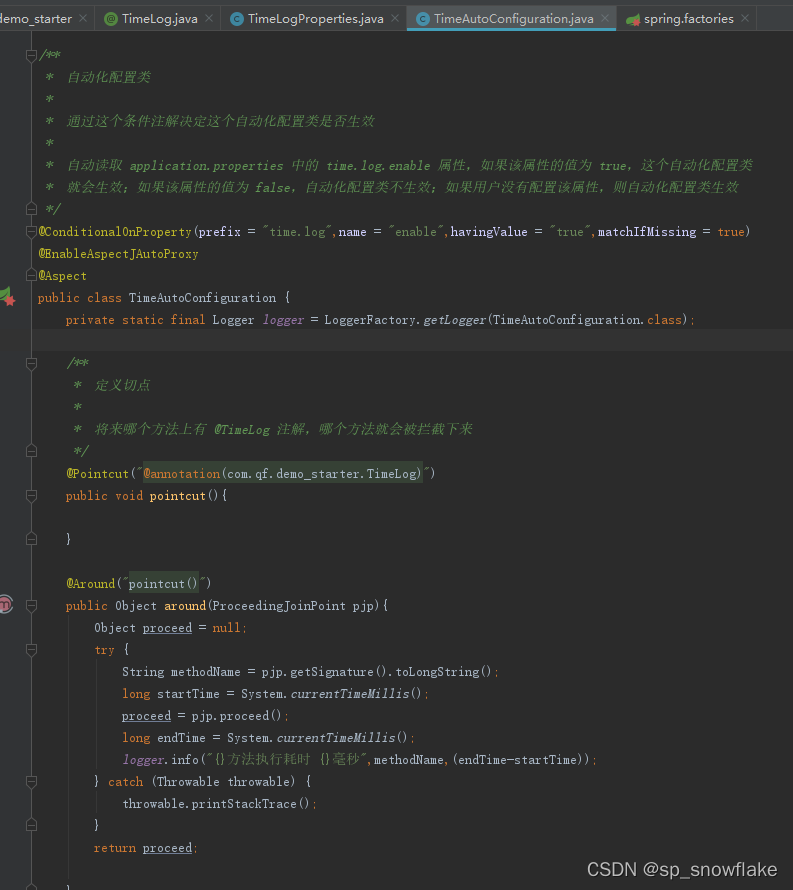This screenshot has width=793, height=890.
Task: Click the ProceedingJoinPoint parameter type
Action: click(279, 606)
